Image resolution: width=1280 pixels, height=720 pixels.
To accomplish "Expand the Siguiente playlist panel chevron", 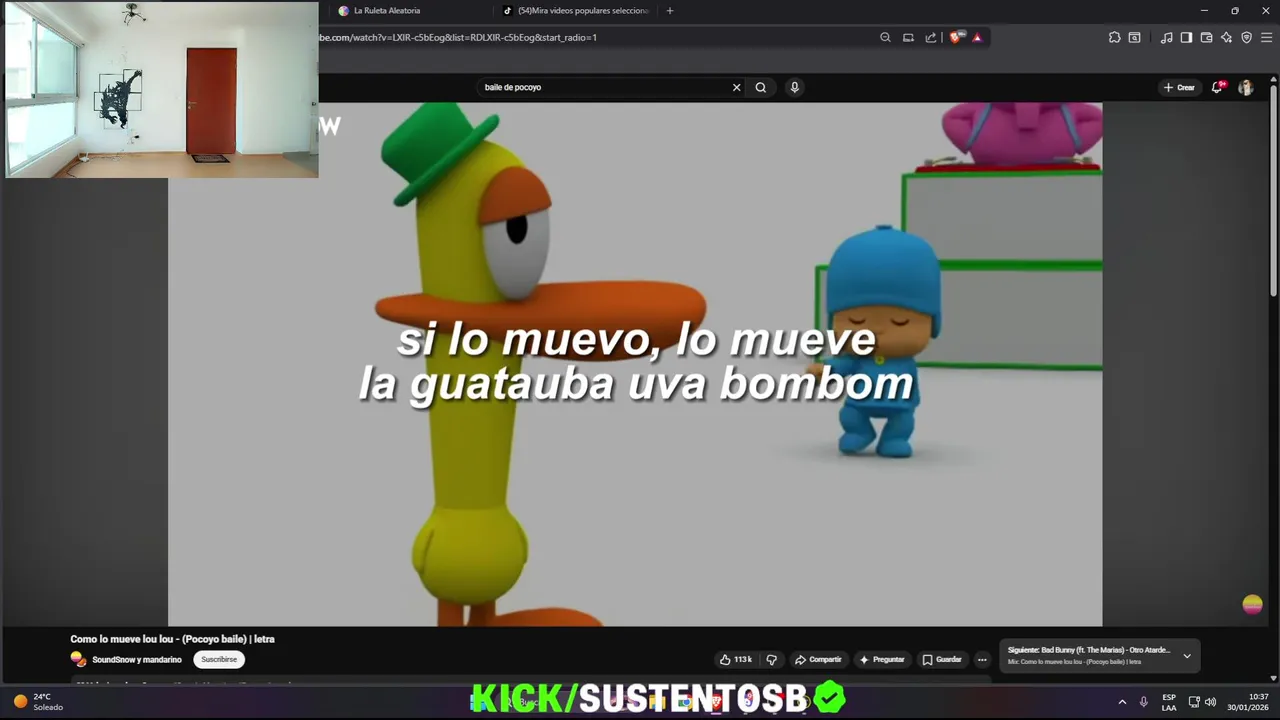I will [1187, 656].
